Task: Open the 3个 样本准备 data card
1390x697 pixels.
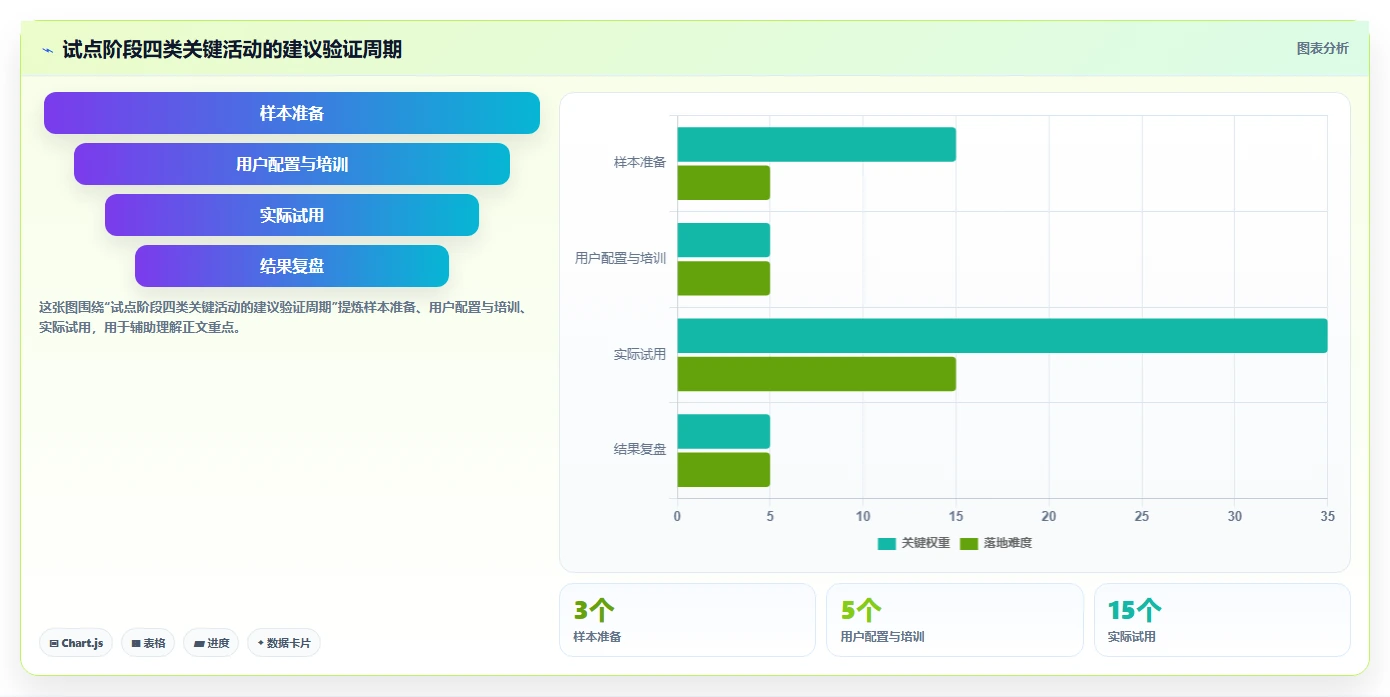Action: pos(687,620)
